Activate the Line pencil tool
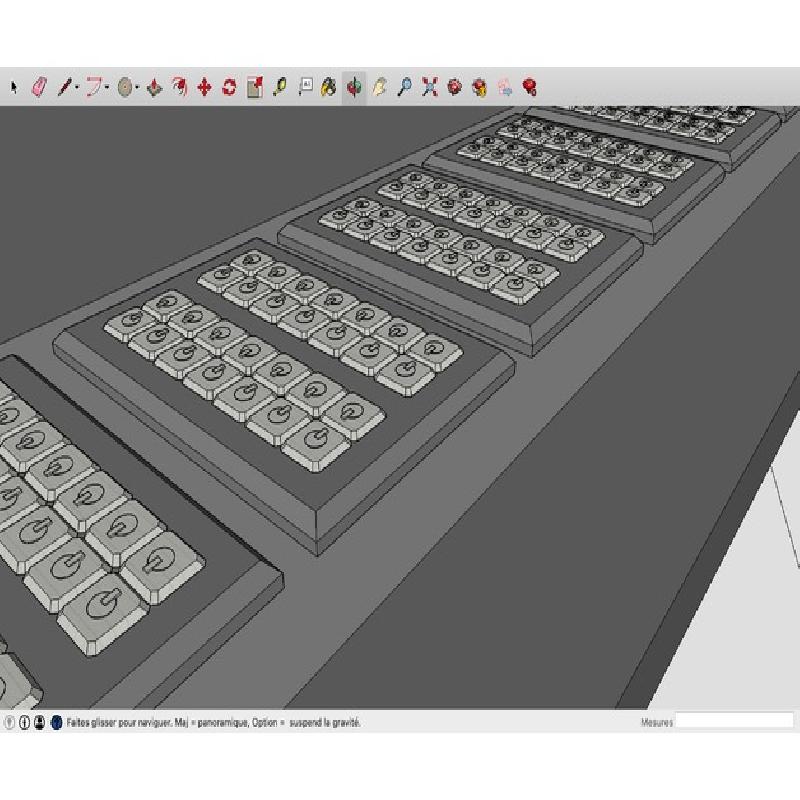 coord(64,88)
